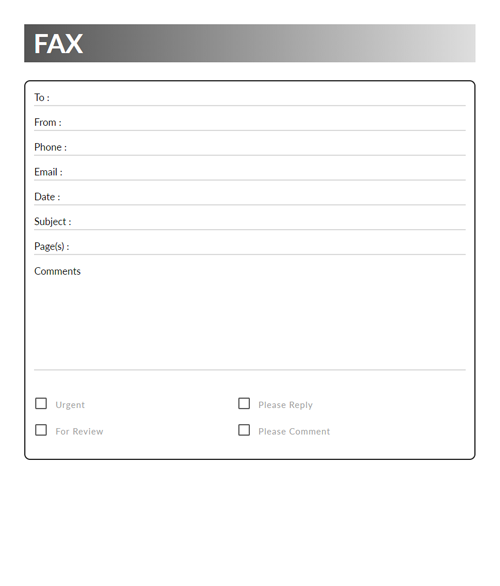Click the gray gradient header banner
The height and width of the screenshot is (586, 500).
250,43
